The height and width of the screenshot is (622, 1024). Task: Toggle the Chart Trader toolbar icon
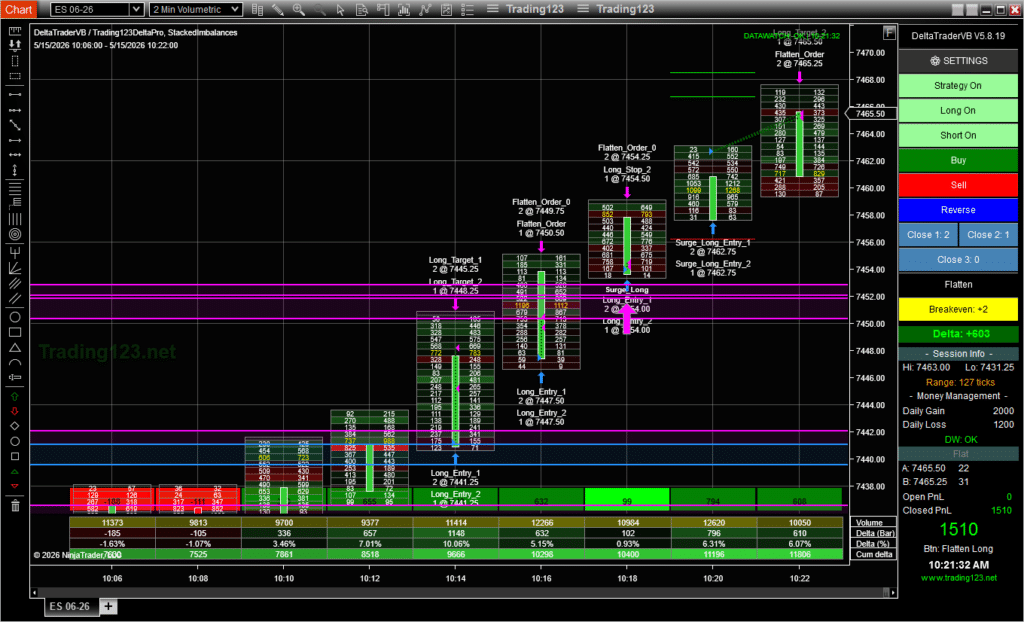tap(383, 9)
